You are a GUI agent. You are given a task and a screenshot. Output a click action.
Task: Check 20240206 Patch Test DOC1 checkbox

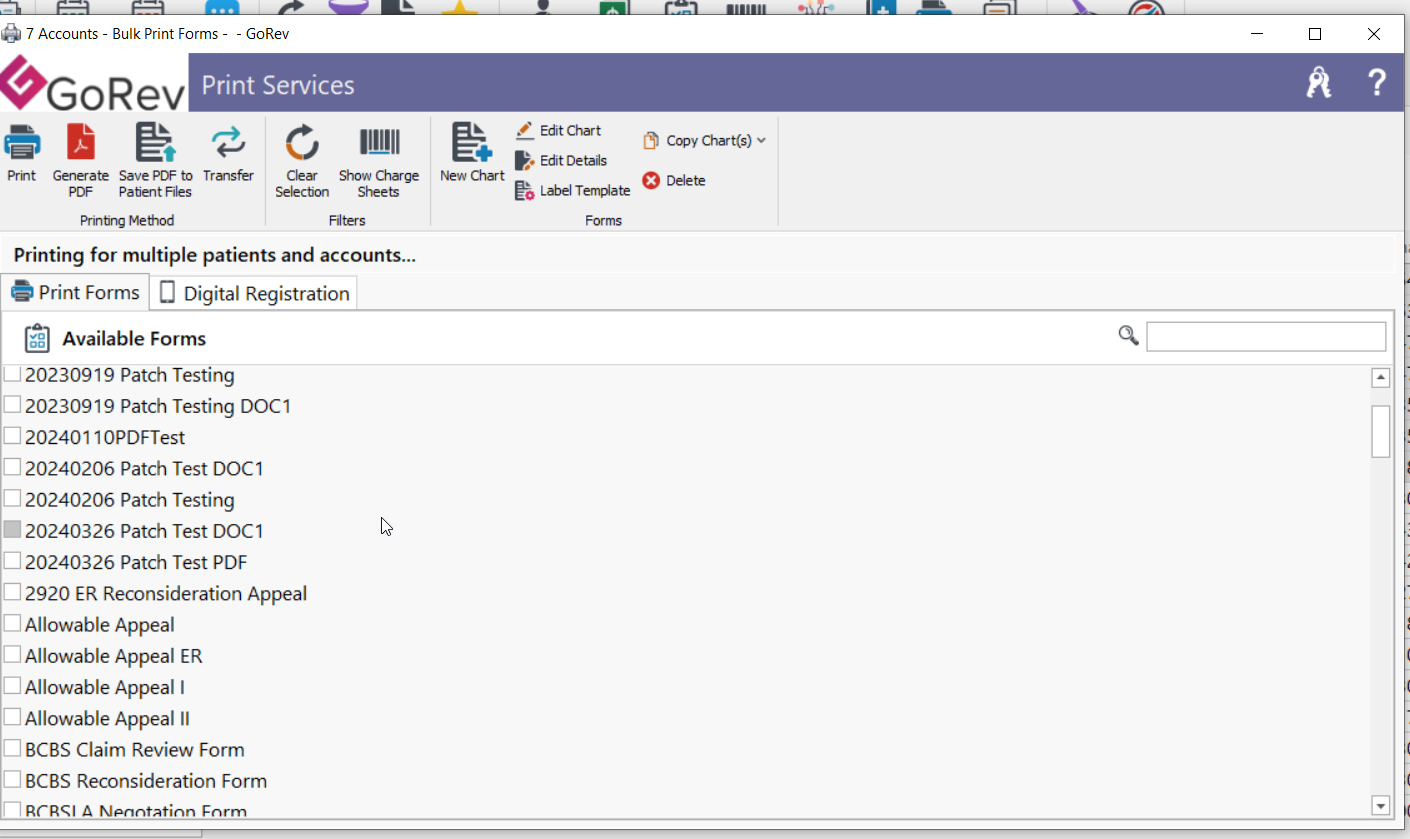tap(12, 467)
